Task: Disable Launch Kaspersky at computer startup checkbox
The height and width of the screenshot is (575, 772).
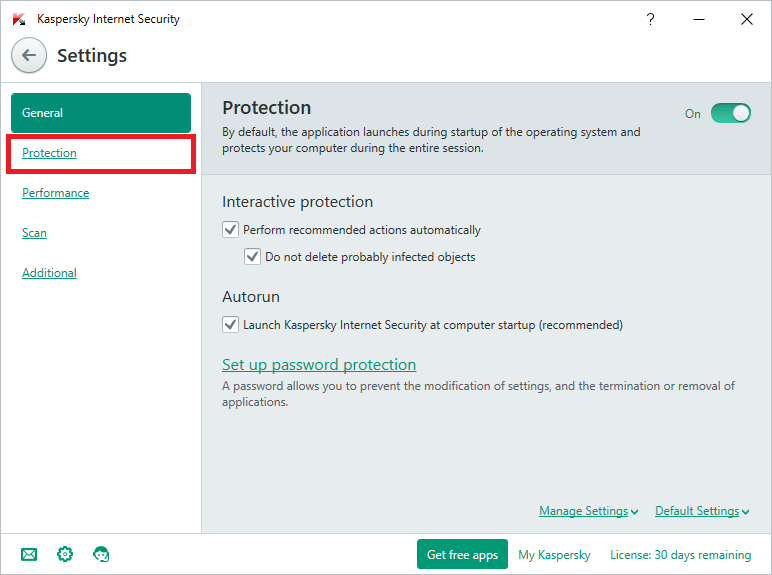Action: [x=231, y=325]
